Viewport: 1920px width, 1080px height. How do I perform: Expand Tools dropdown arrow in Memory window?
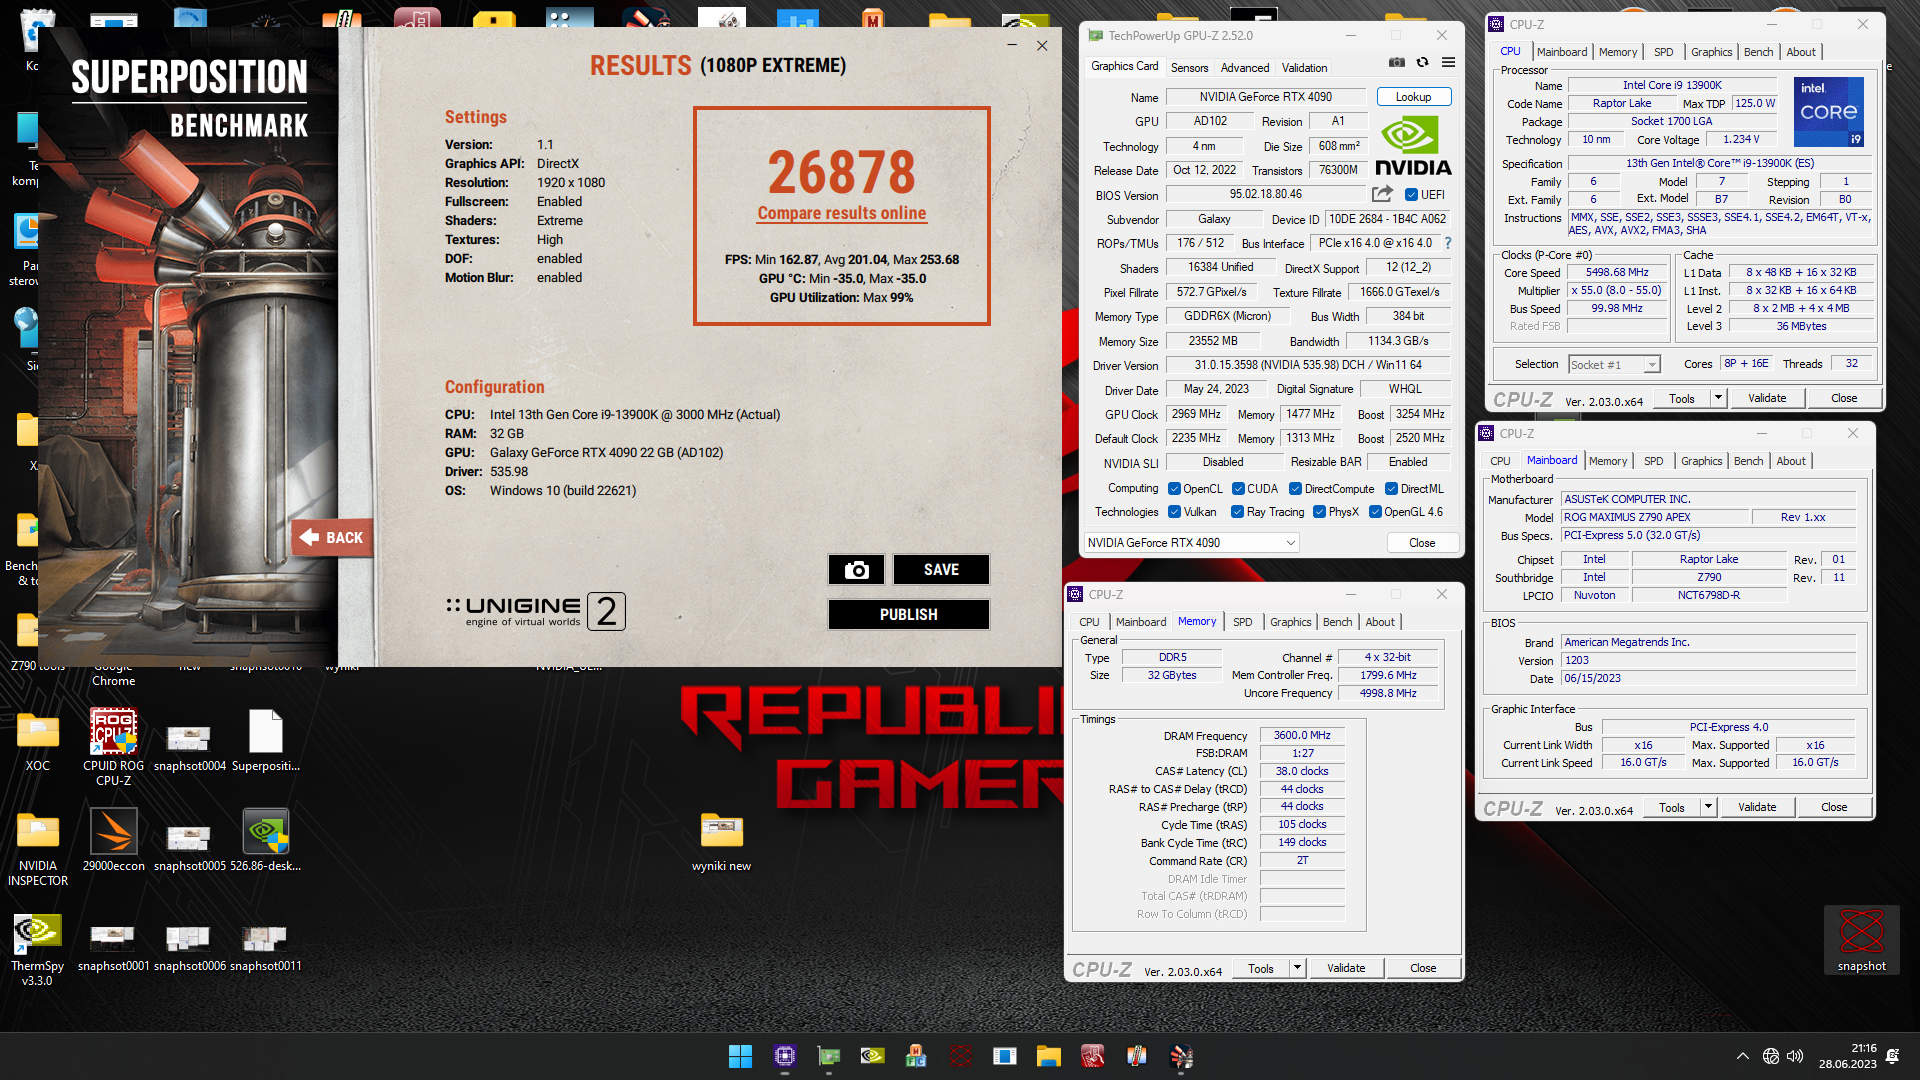coord(1297,968)
